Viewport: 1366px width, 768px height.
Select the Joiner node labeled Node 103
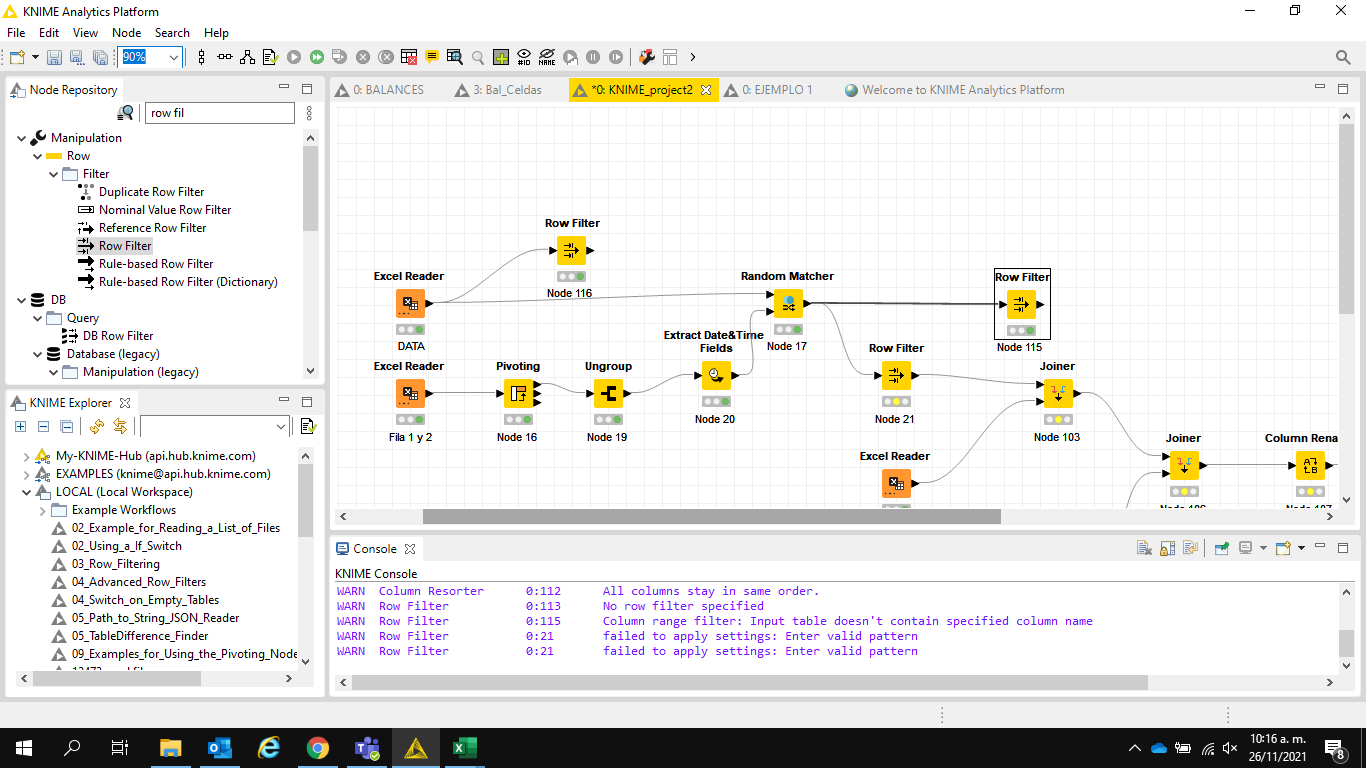click(1058, 394)
